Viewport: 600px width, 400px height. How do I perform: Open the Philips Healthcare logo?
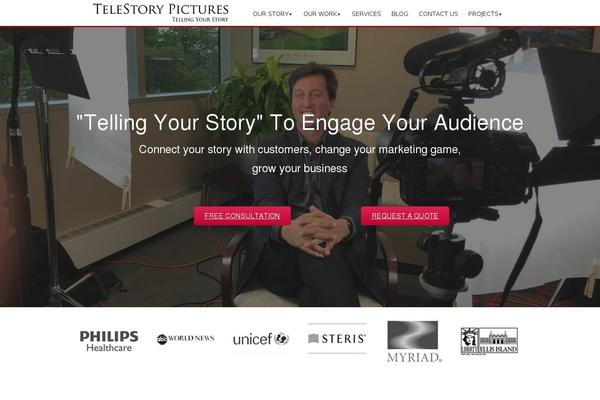[x=109, y=341]
